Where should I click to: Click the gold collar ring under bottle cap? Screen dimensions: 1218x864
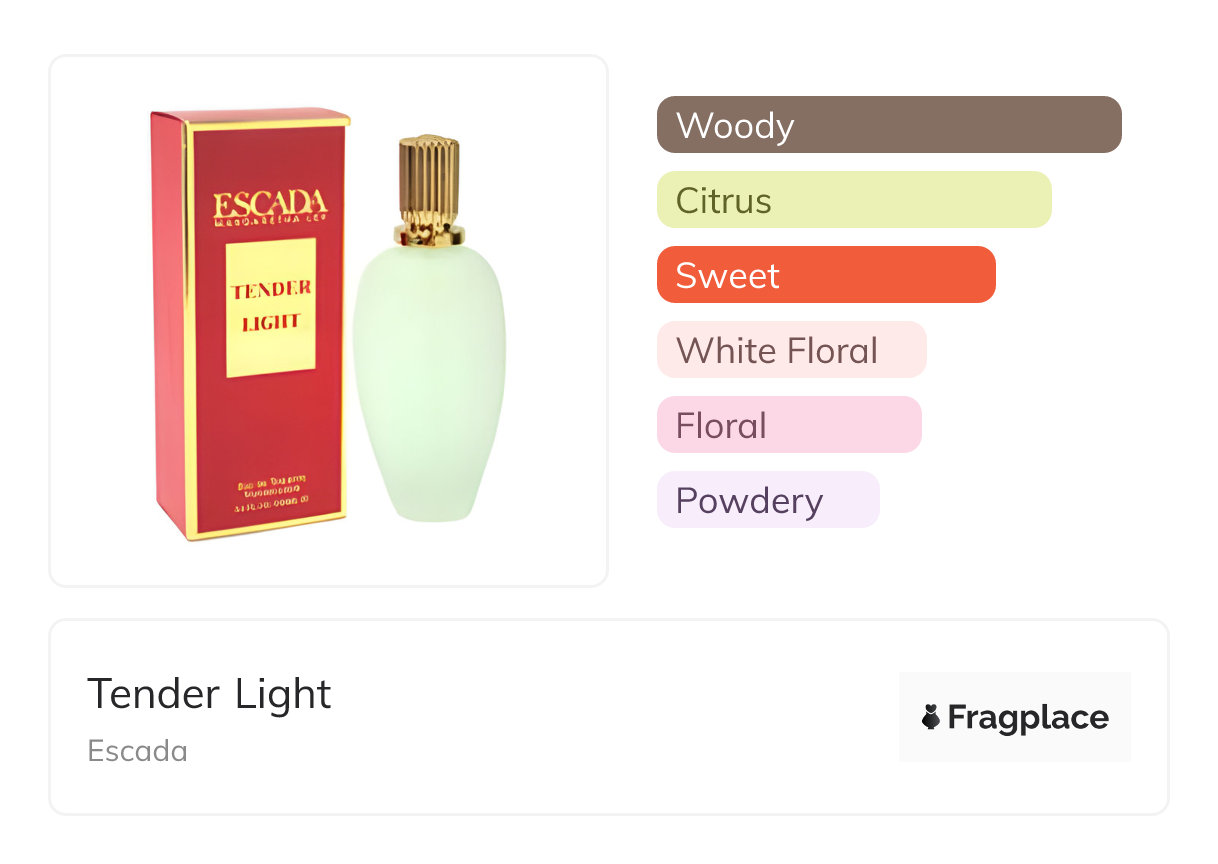pos(429,236)
